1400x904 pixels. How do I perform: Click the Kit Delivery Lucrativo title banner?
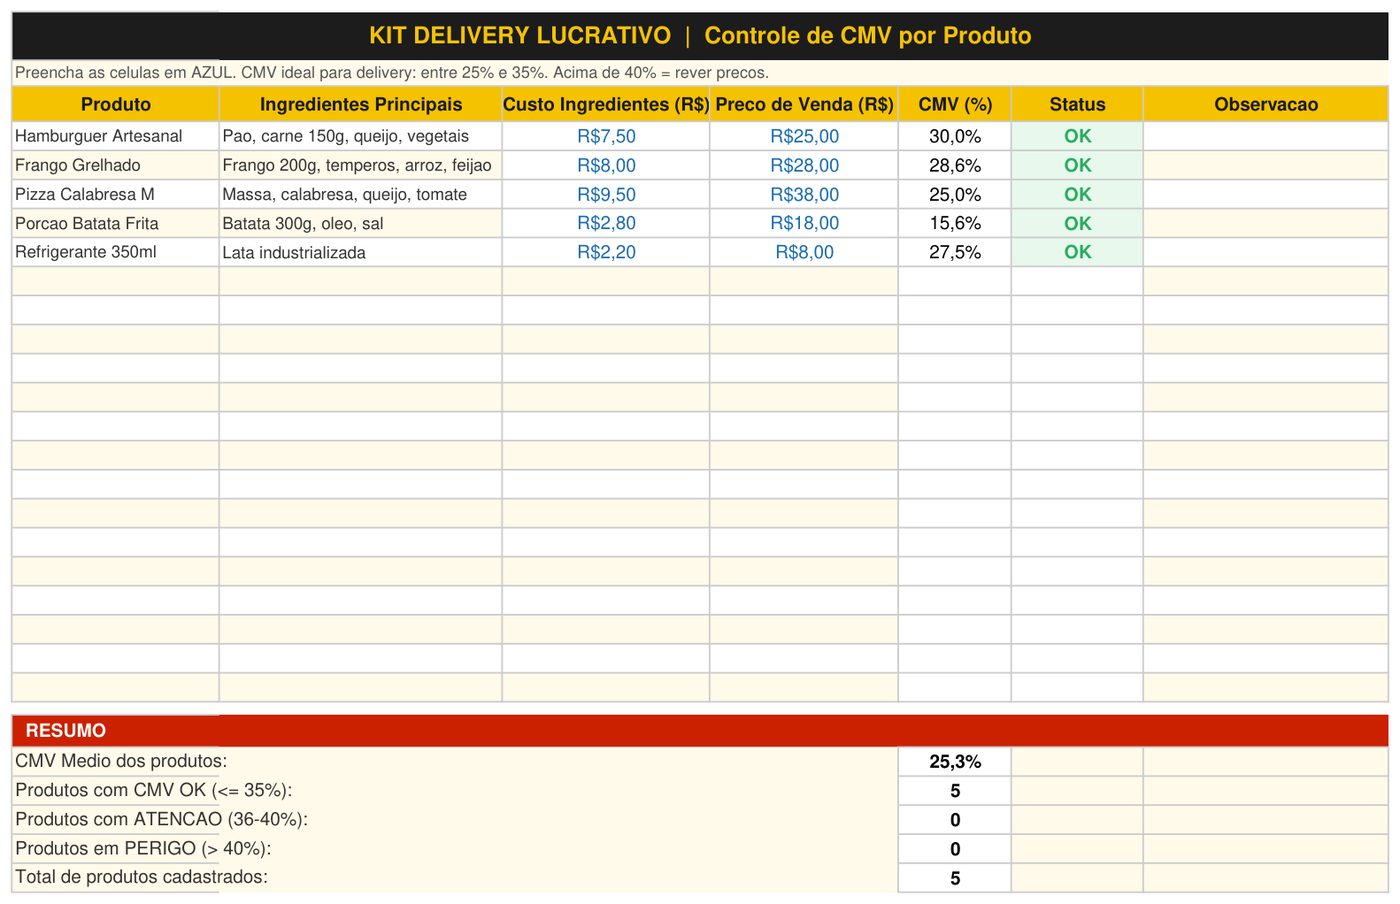(x=700, y=36)
